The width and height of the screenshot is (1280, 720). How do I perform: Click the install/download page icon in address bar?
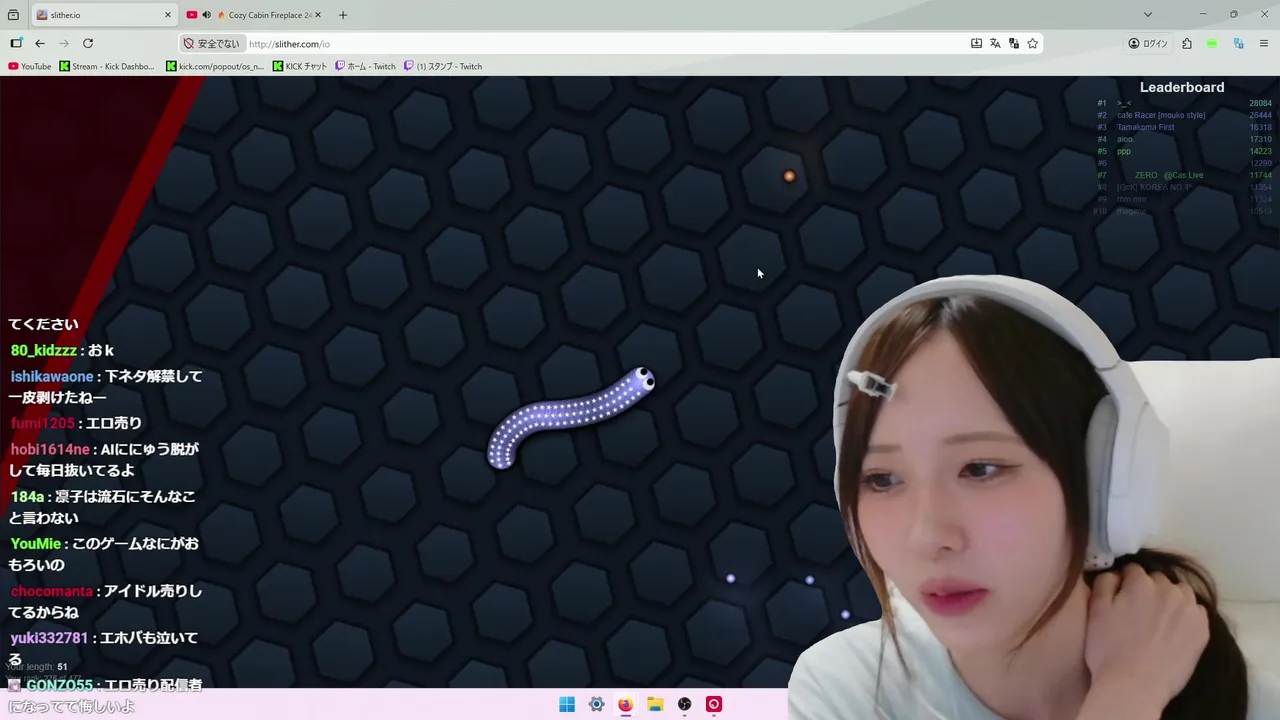point(976,43)
